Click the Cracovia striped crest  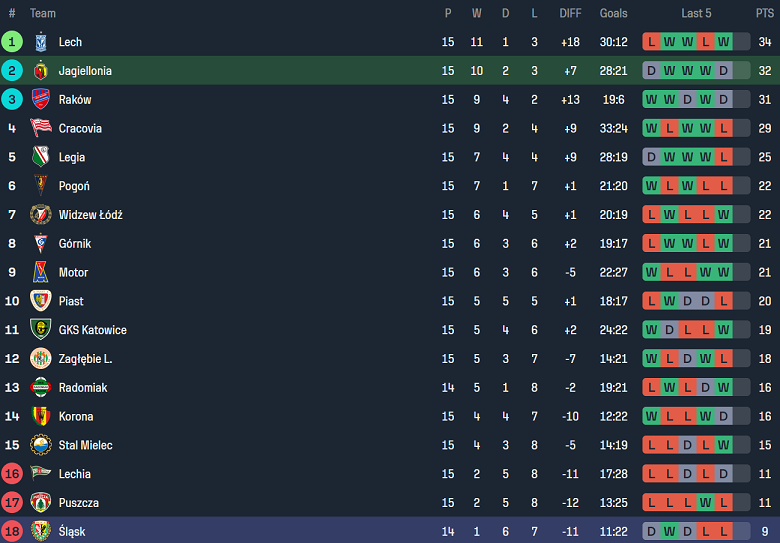click(41, 128)
